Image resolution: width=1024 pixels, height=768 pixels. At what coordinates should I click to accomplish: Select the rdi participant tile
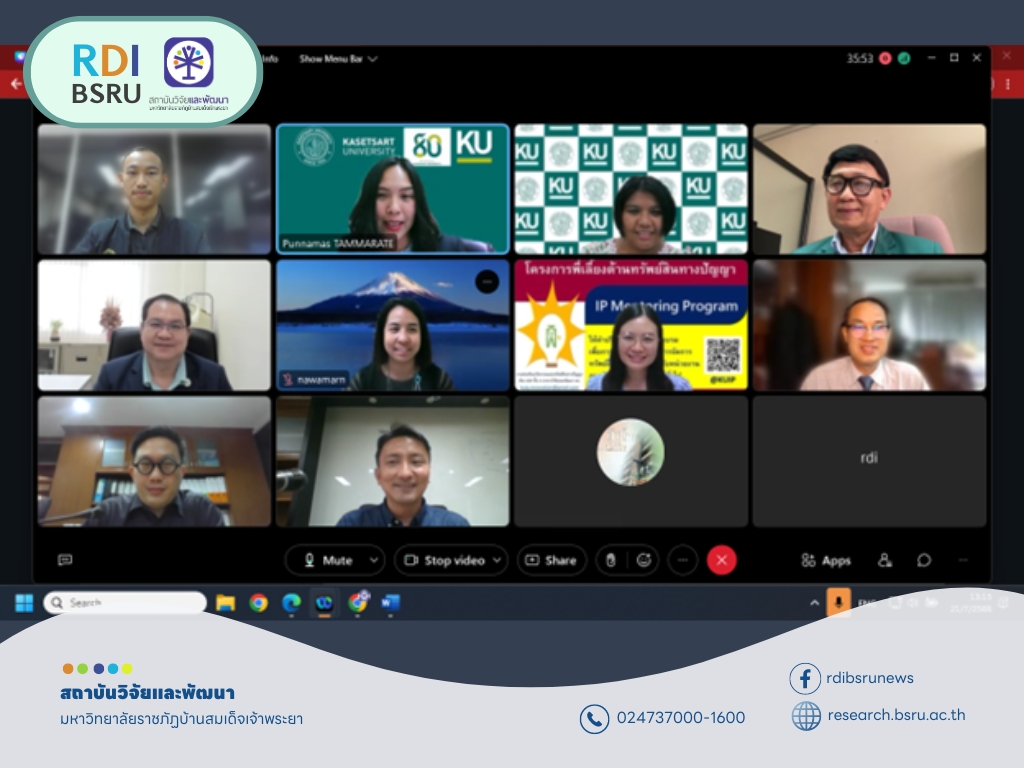[x=869, y=461]
